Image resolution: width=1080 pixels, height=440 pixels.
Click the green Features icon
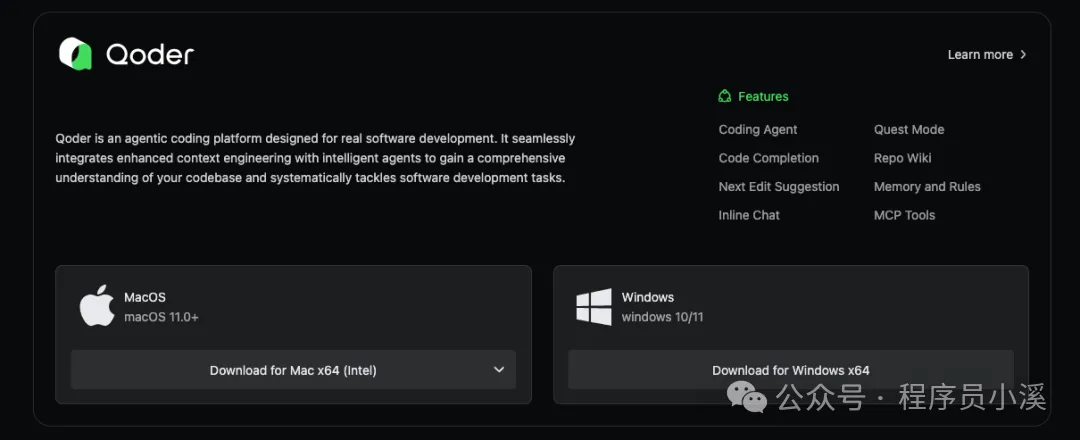tap(725, 96)
